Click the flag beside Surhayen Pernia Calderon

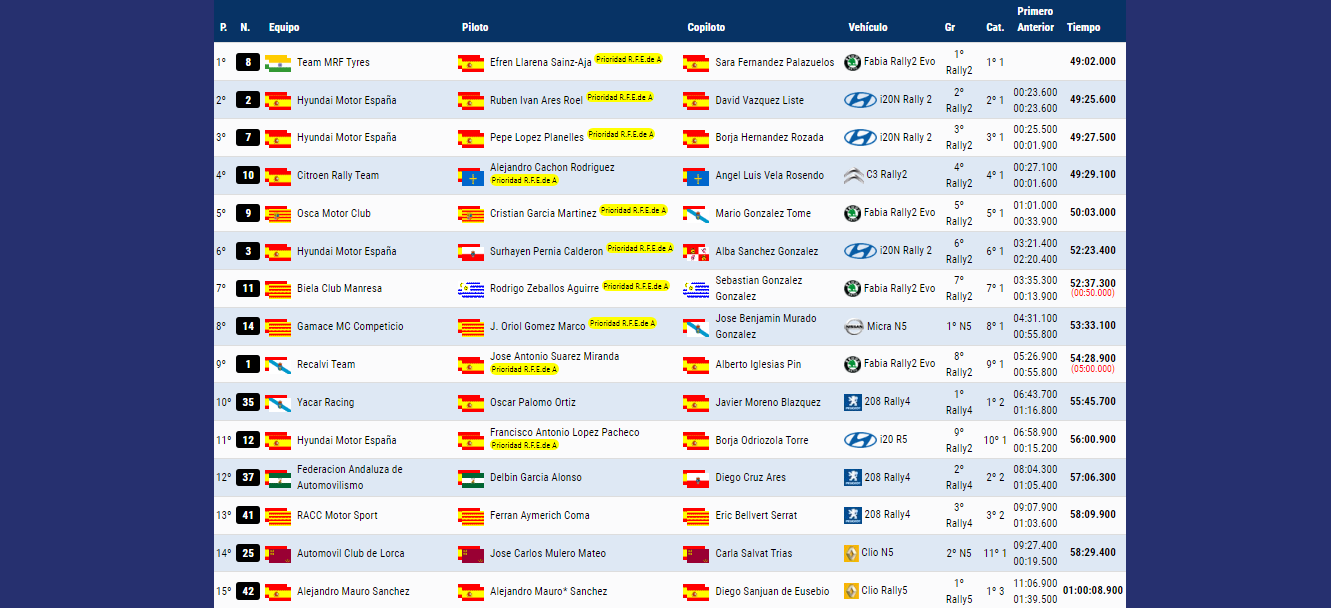tap(471, 251)
